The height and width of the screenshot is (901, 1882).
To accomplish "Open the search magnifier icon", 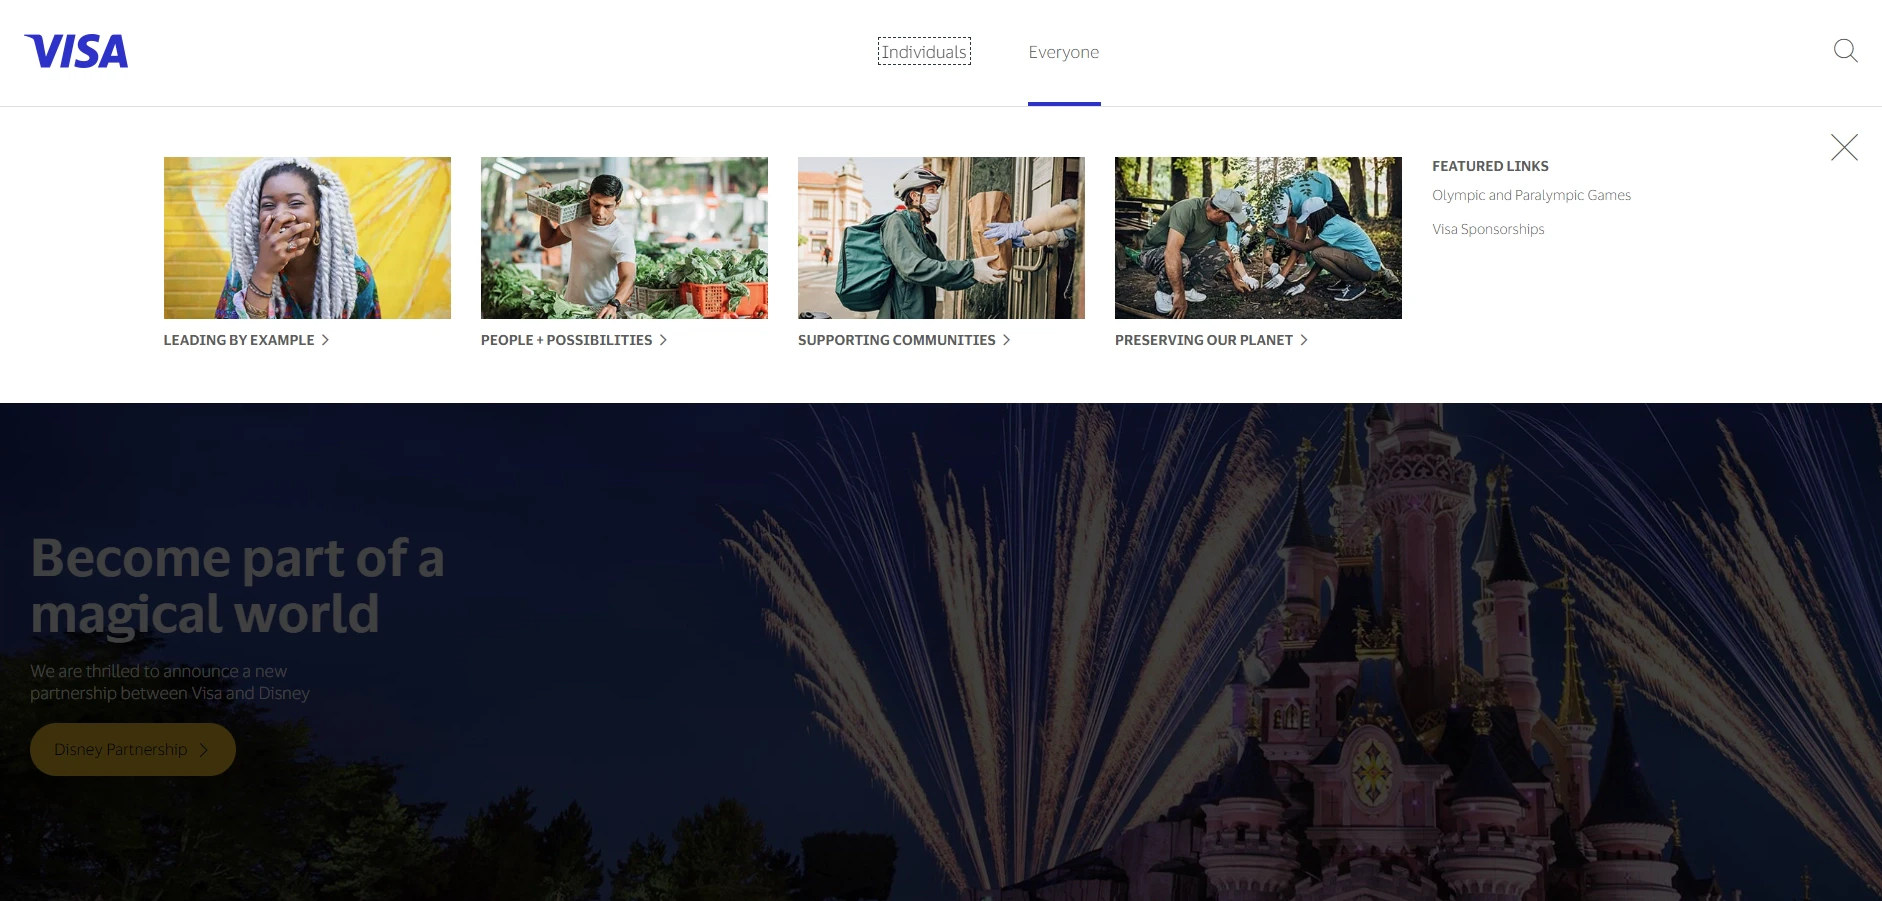I will point(1845,51).
